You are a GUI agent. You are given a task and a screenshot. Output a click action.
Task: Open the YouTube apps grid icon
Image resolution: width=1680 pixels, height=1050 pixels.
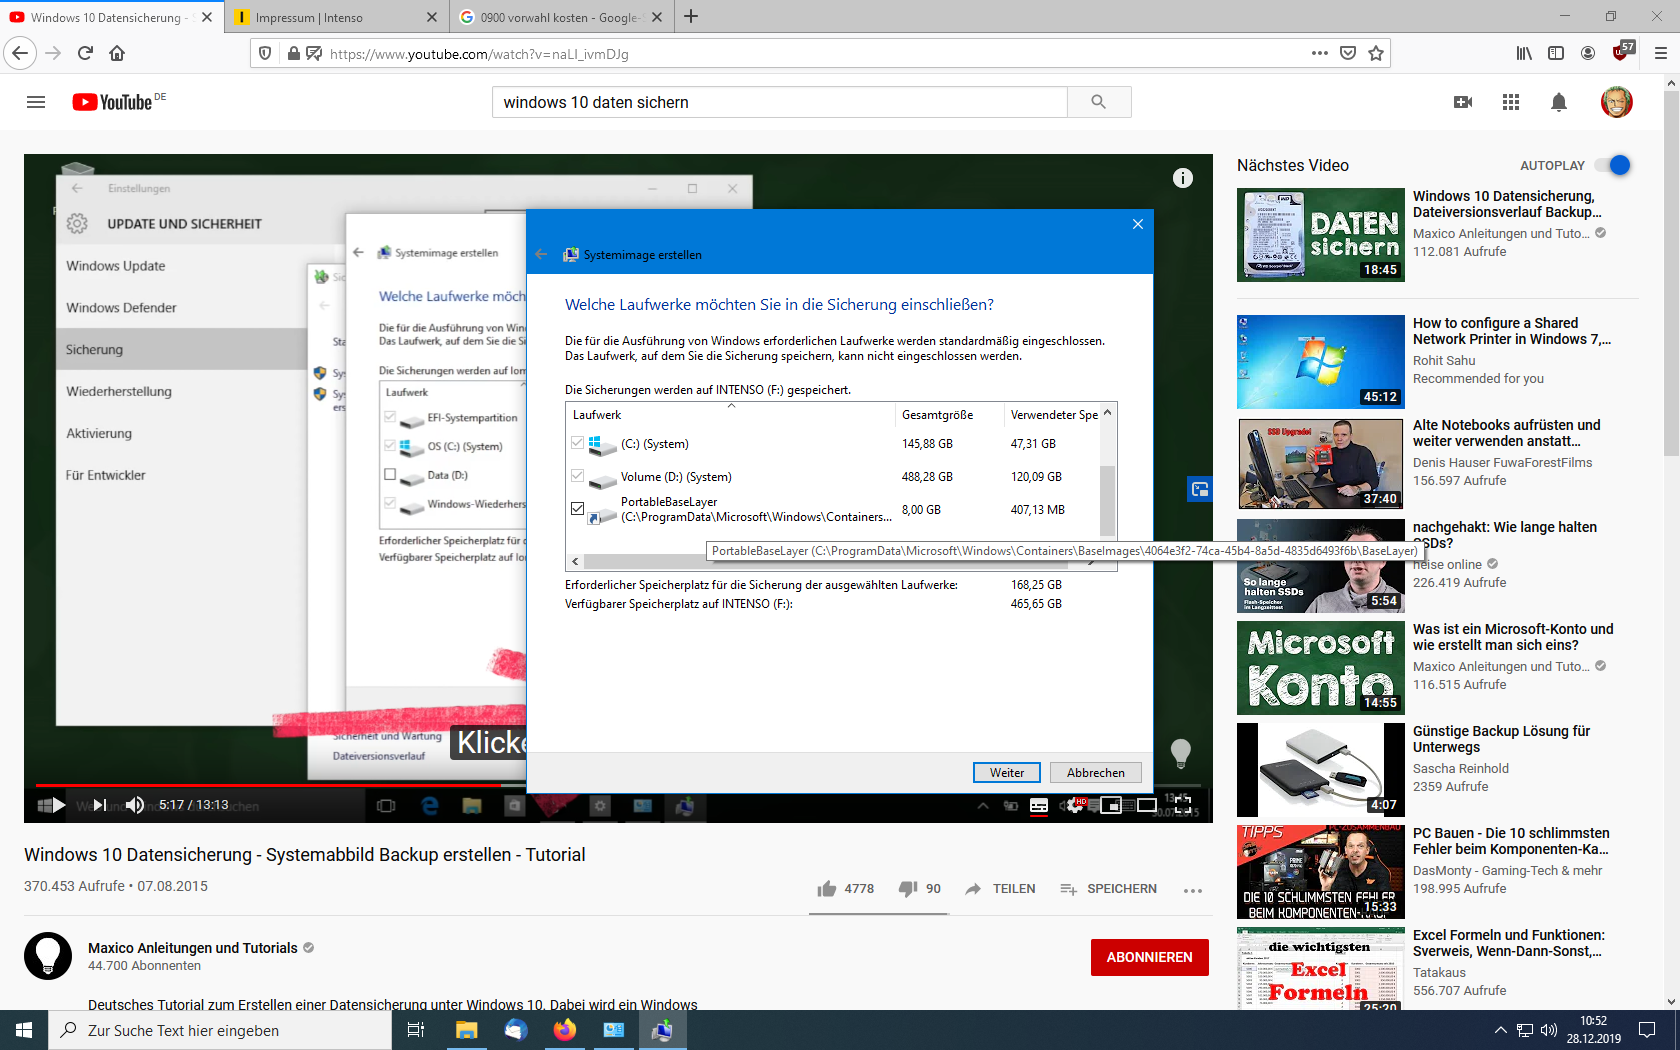pyautogui.click(x=1510, y=102)
